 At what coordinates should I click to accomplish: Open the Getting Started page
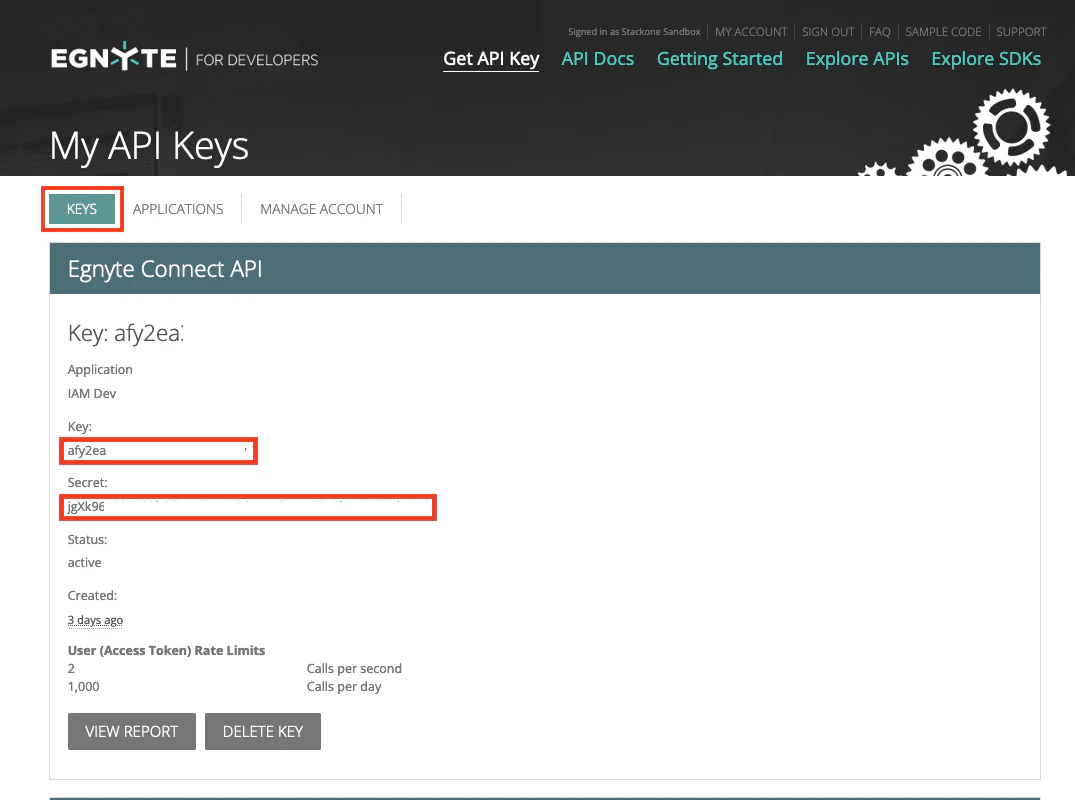pos(720,59)
